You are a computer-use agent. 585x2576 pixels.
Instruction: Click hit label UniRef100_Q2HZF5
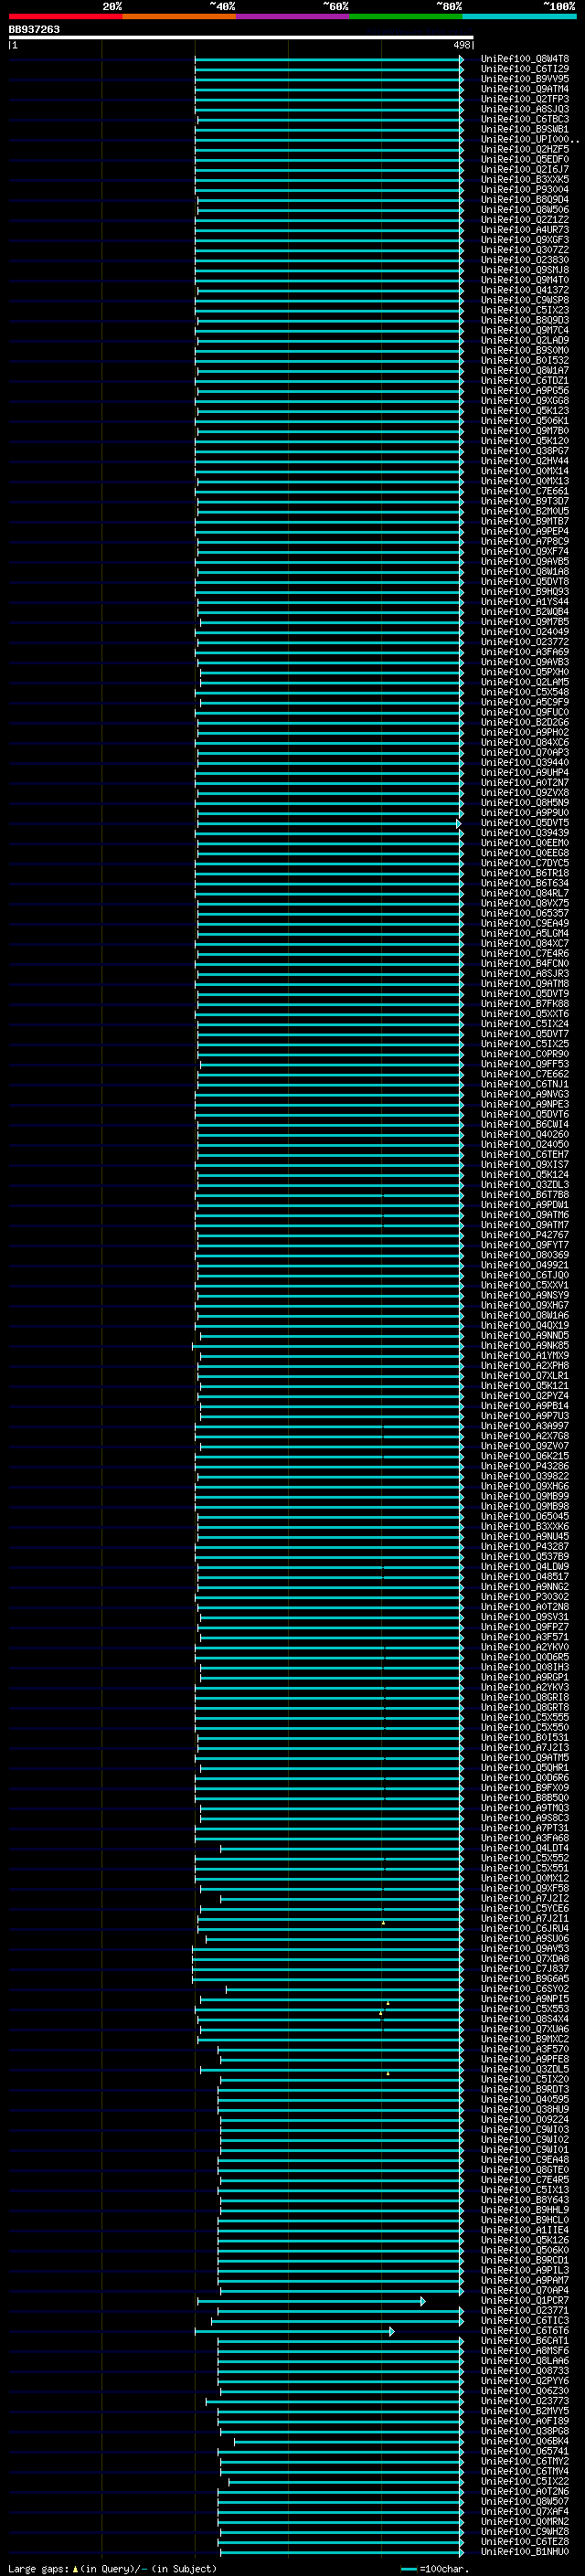(525, 149)
